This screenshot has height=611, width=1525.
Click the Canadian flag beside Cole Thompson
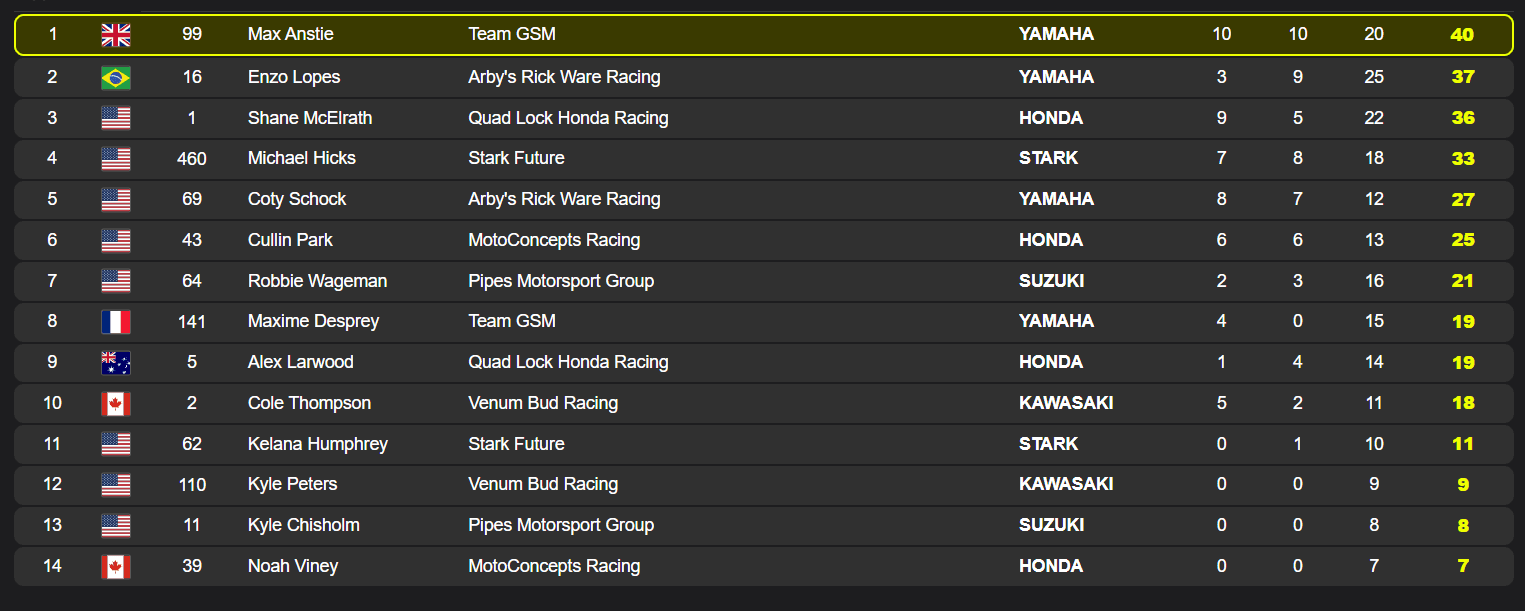[x=116, y=404]
